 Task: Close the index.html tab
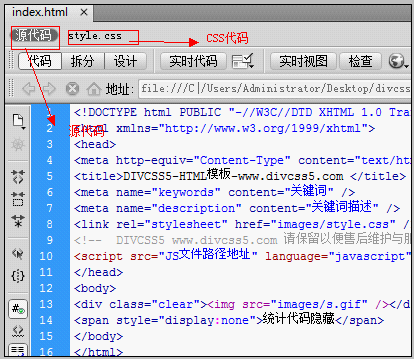[84, 13]
